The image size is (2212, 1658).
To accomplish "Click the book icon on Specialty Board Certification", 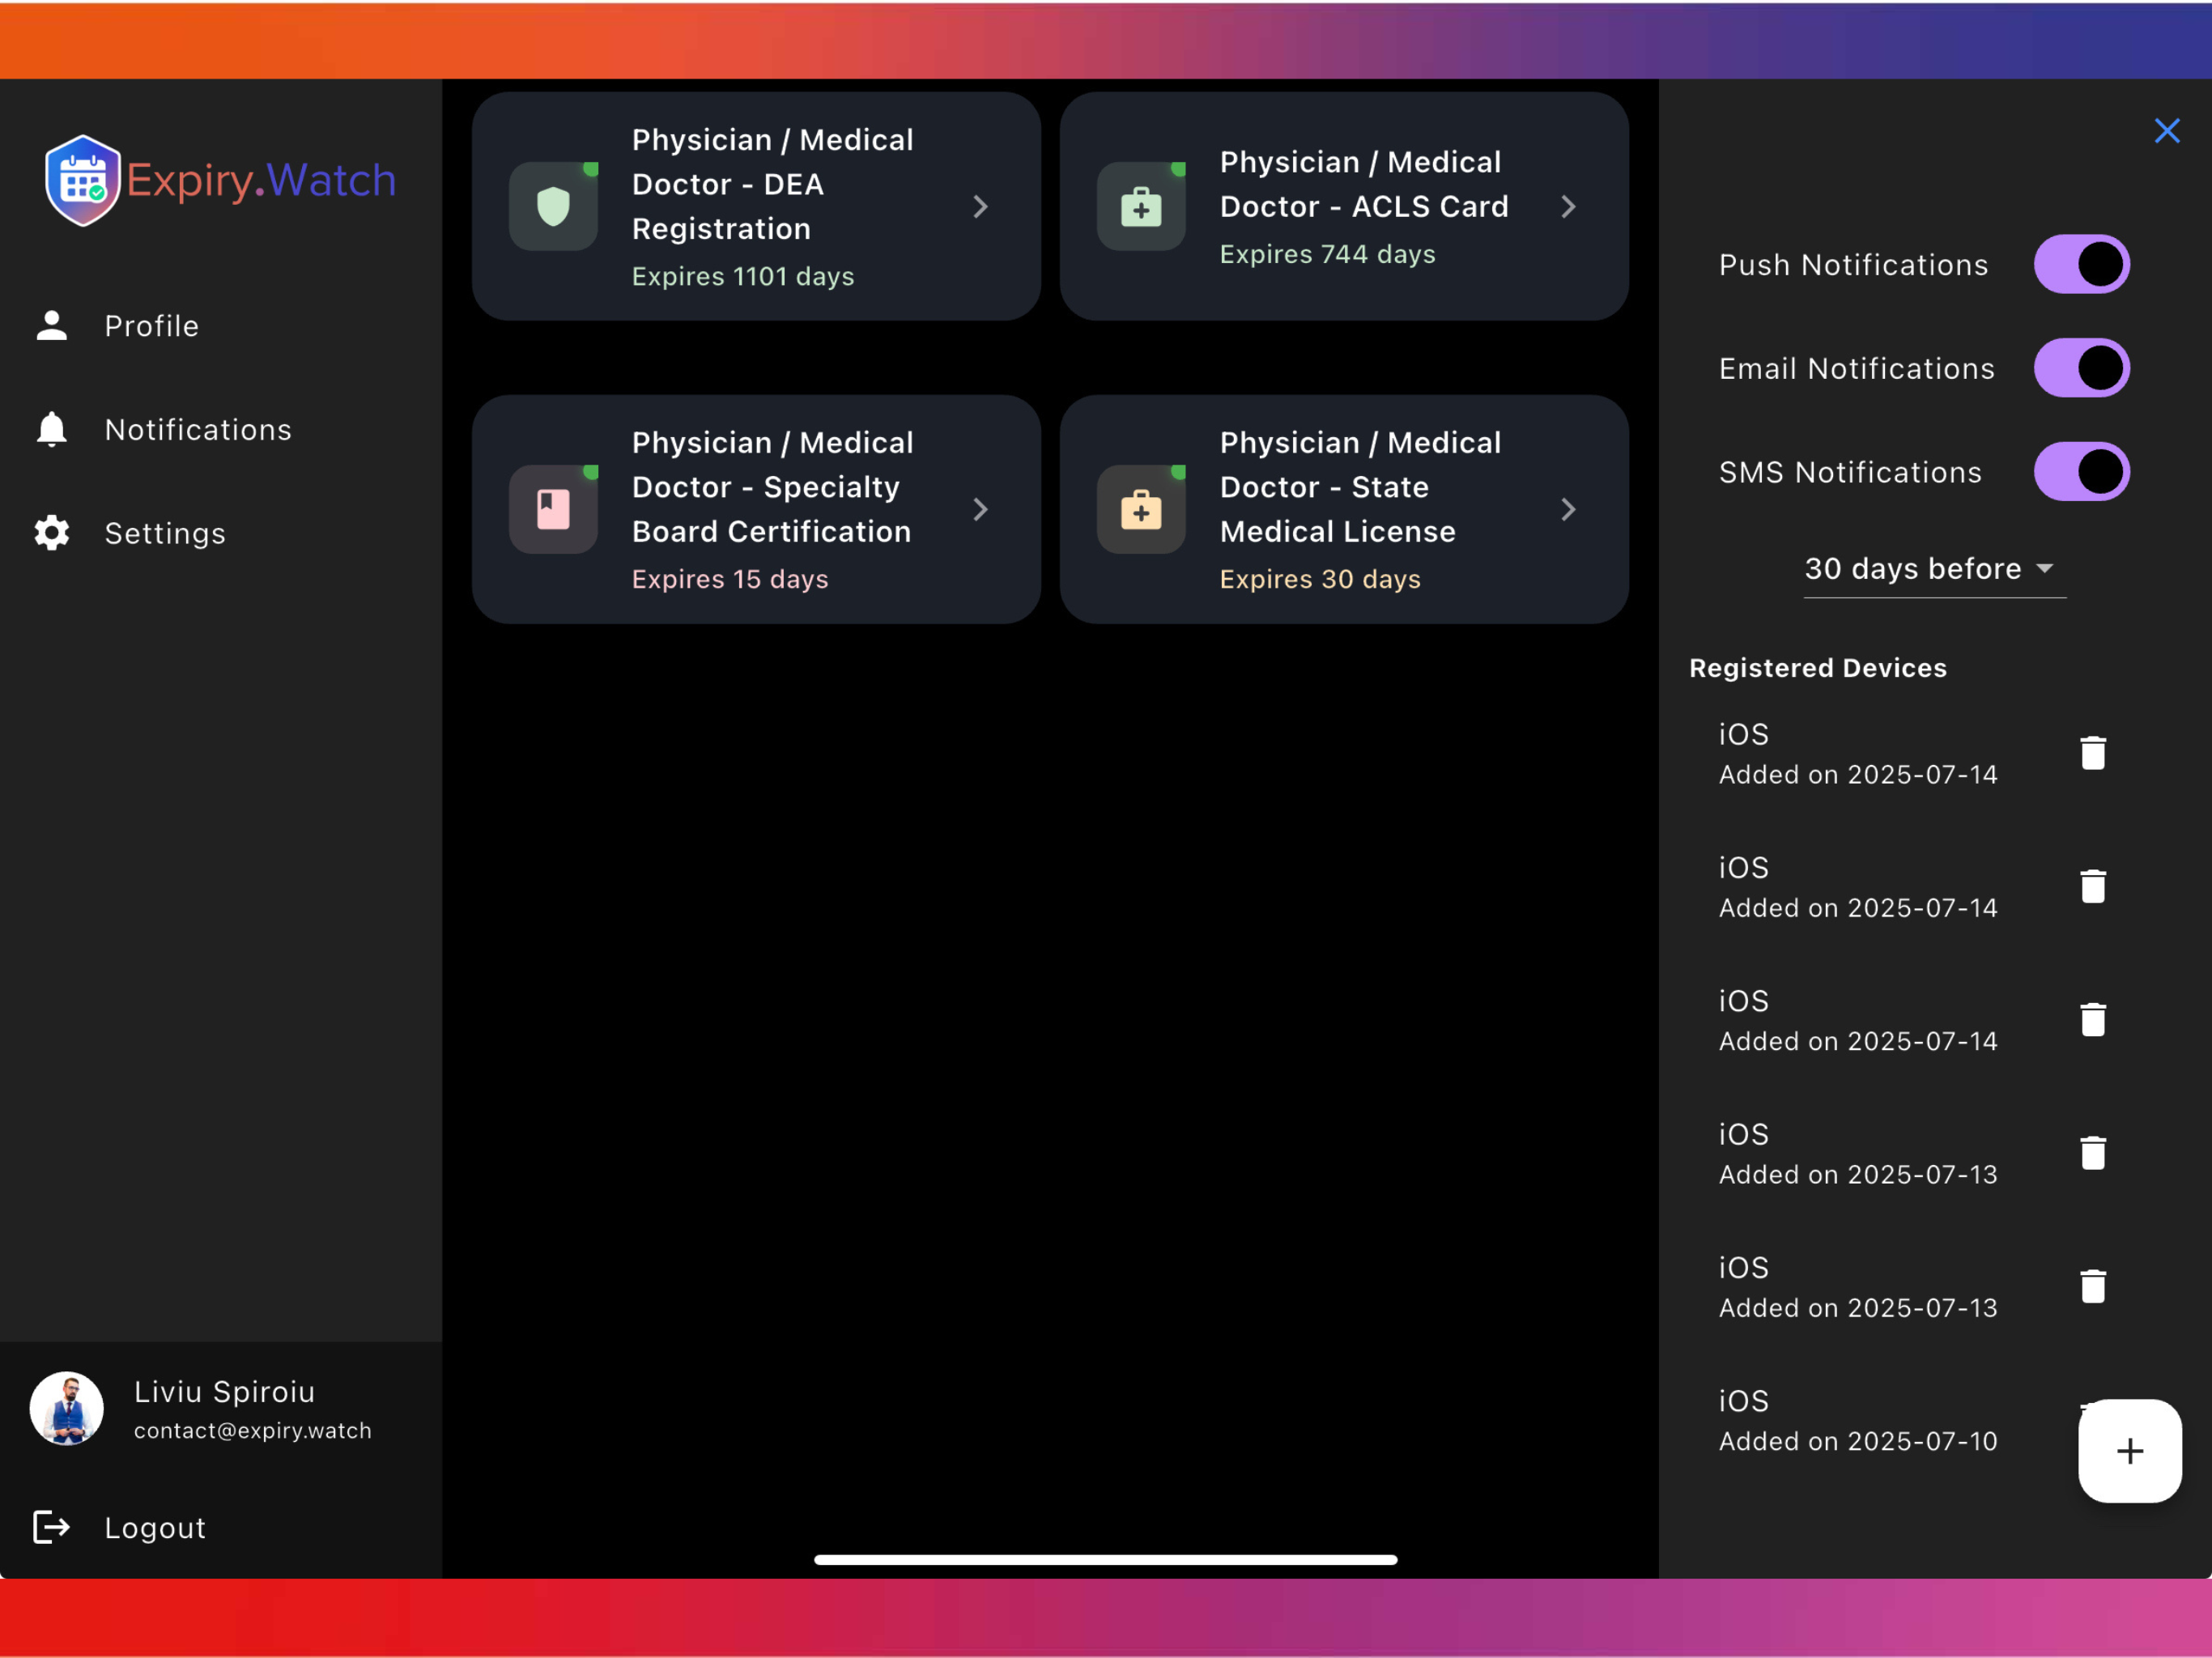I will coord(553,509).
